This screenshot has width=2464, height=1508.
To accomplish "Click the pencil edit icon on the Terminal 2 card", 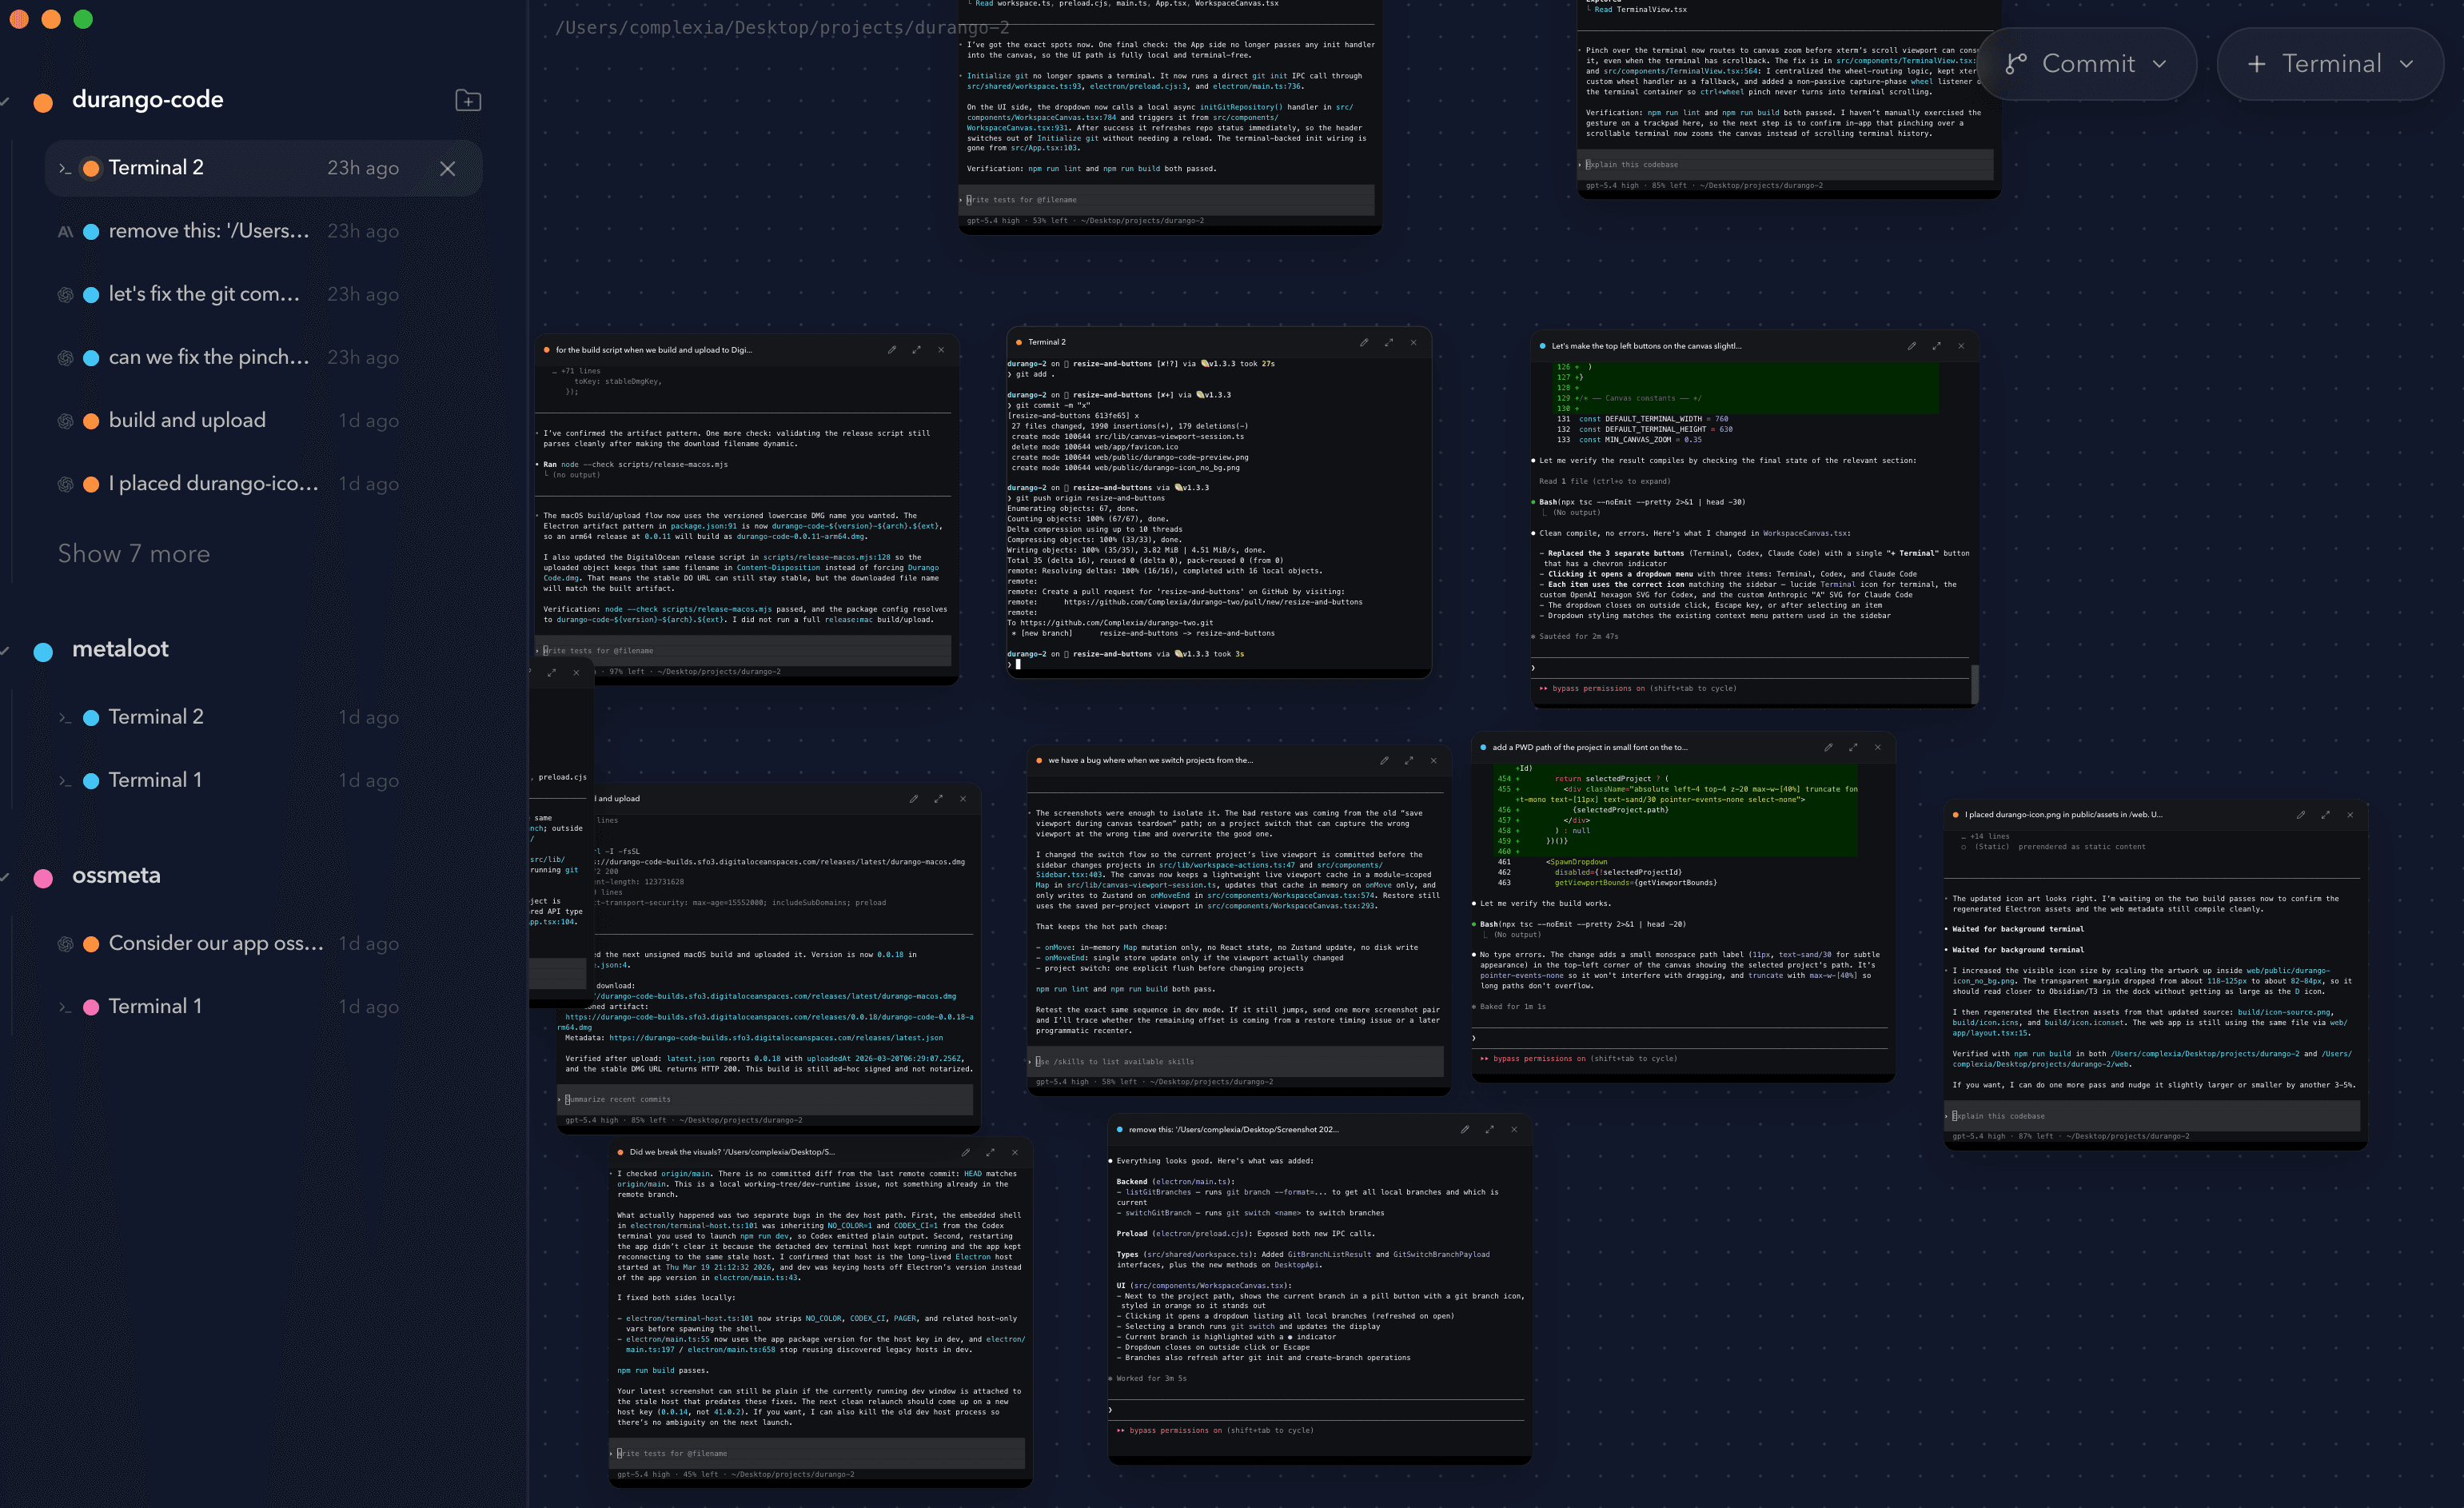I will coord(1364,341).
